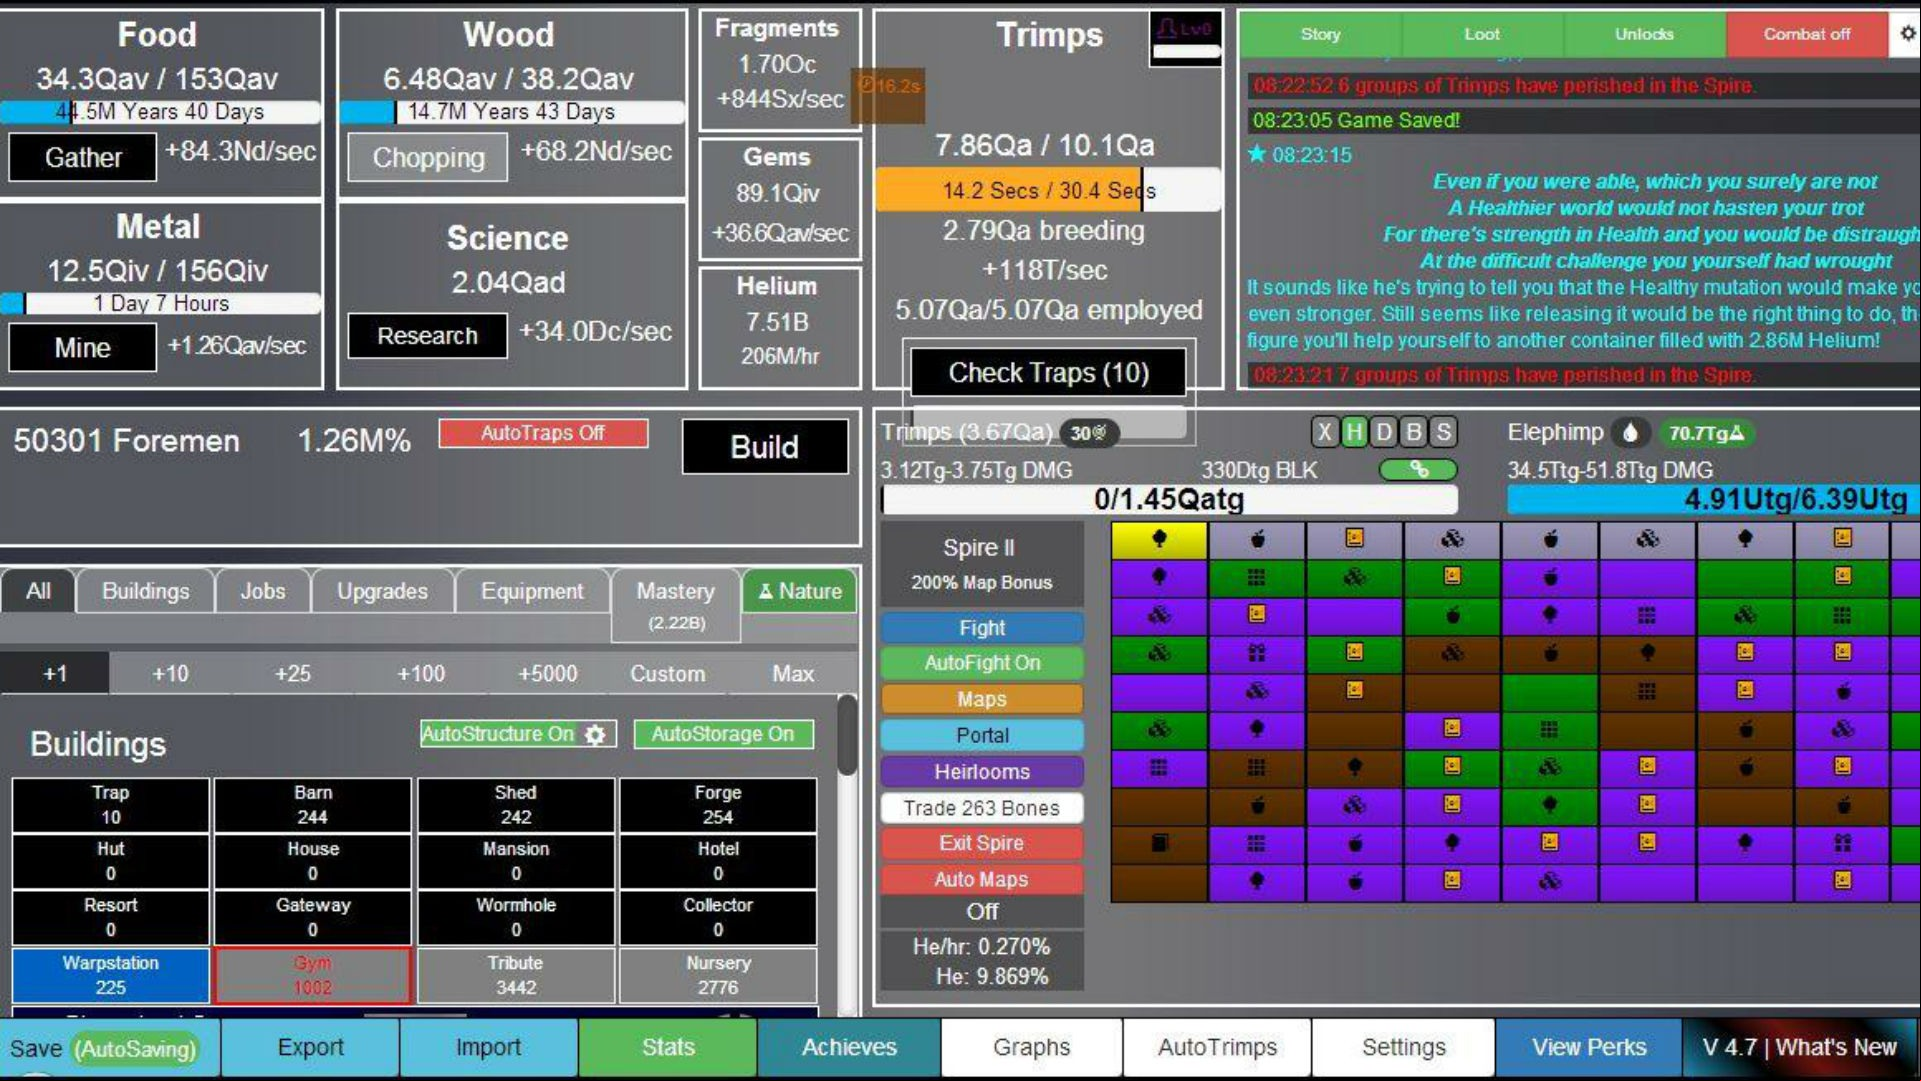
Task: Click the Portal button
Action: point(982,735)
